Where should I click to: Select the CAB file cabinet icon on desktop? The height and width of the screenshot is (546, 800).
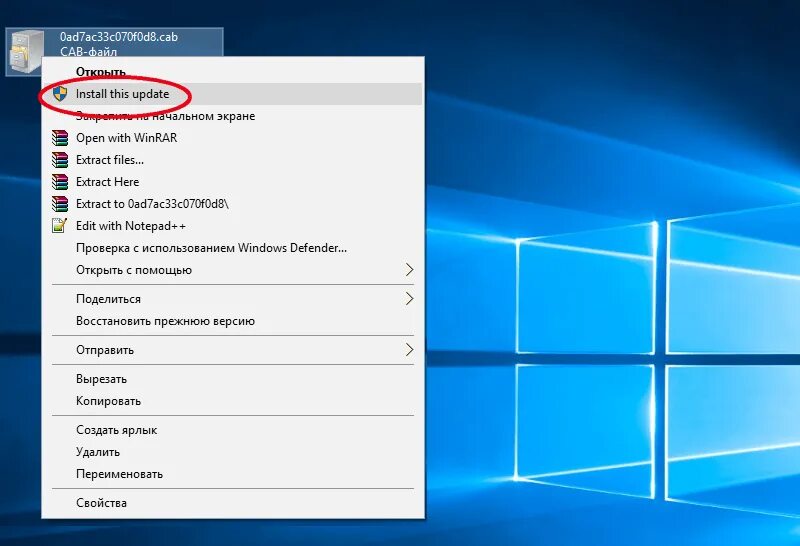[x=26, y=52]
